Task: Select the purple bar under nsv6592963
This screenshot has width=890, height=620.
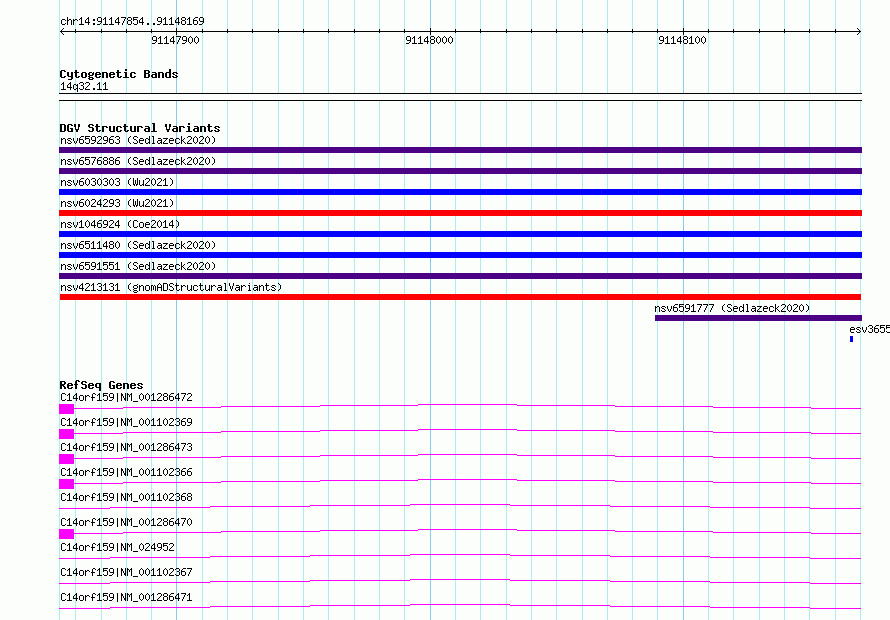Action: pos(460,150)
